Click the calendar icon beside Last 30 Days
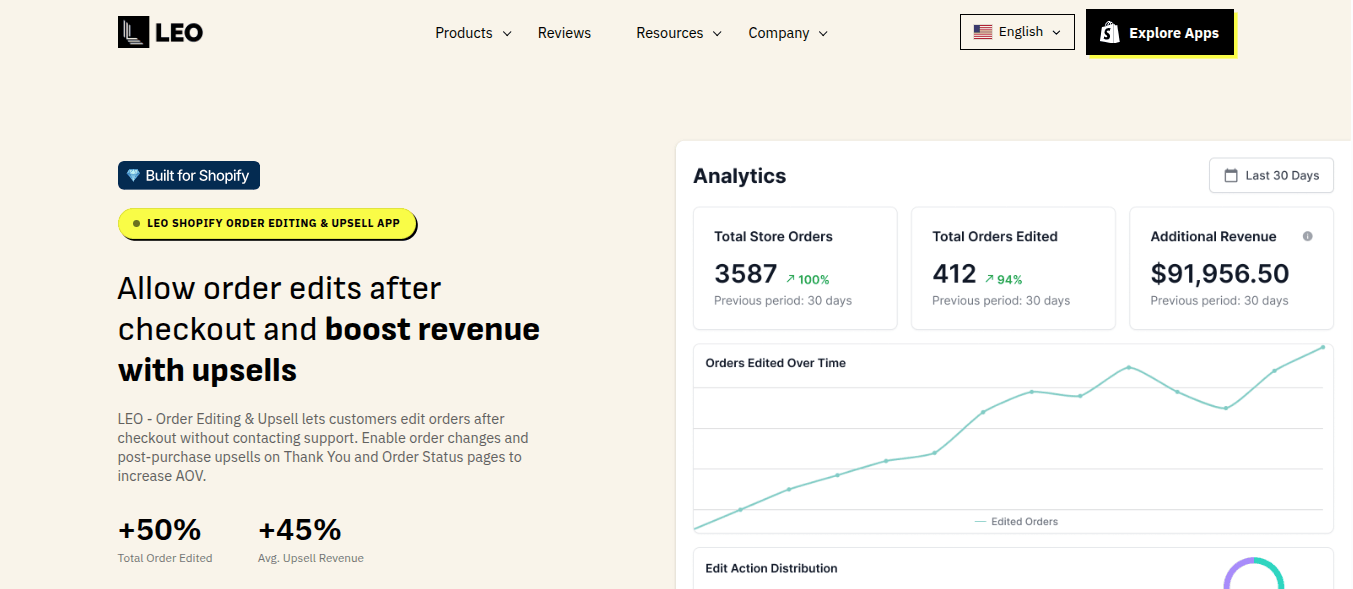The image size is (1353, 589). (x=1231, y=176)
